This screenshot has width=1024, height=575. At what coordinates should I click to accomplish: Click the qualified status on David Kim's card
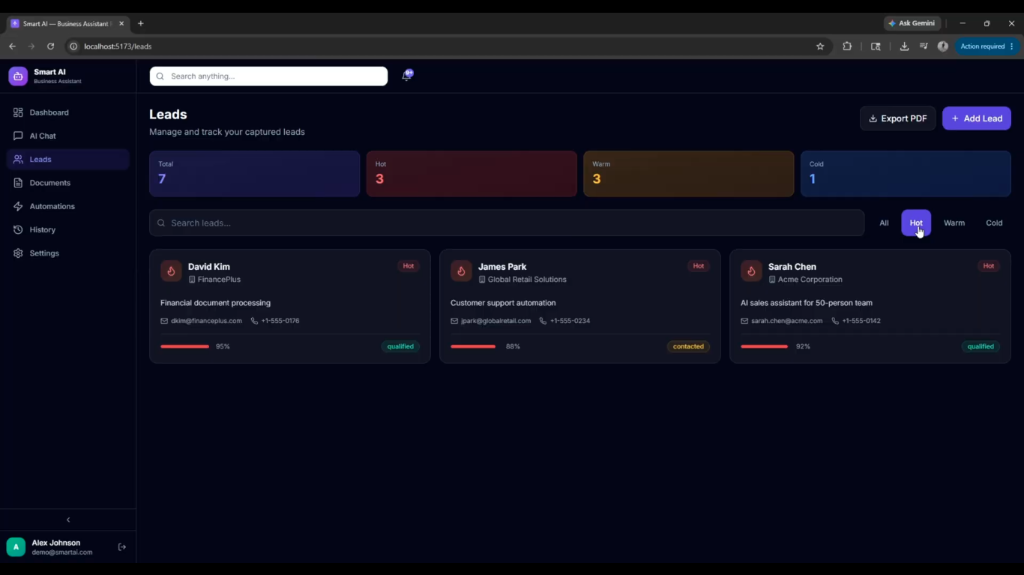400,346
